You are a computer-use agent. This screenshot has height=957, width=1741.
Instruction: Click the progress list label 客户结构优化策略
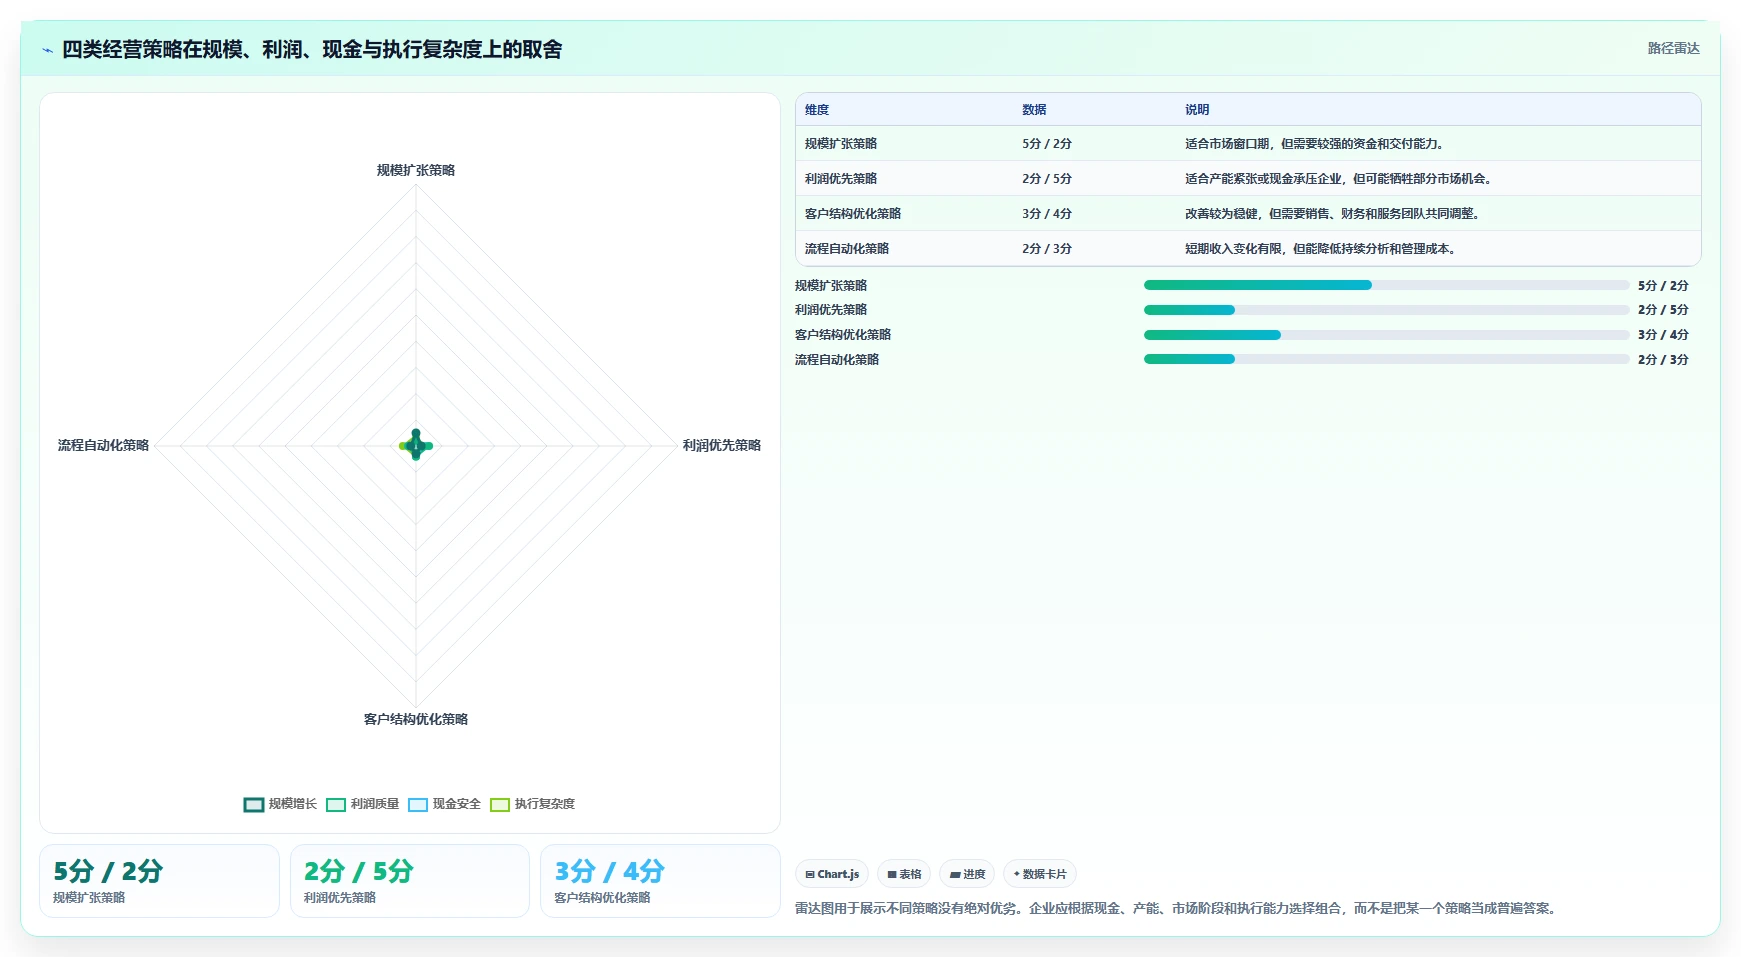tap(843, 335)
